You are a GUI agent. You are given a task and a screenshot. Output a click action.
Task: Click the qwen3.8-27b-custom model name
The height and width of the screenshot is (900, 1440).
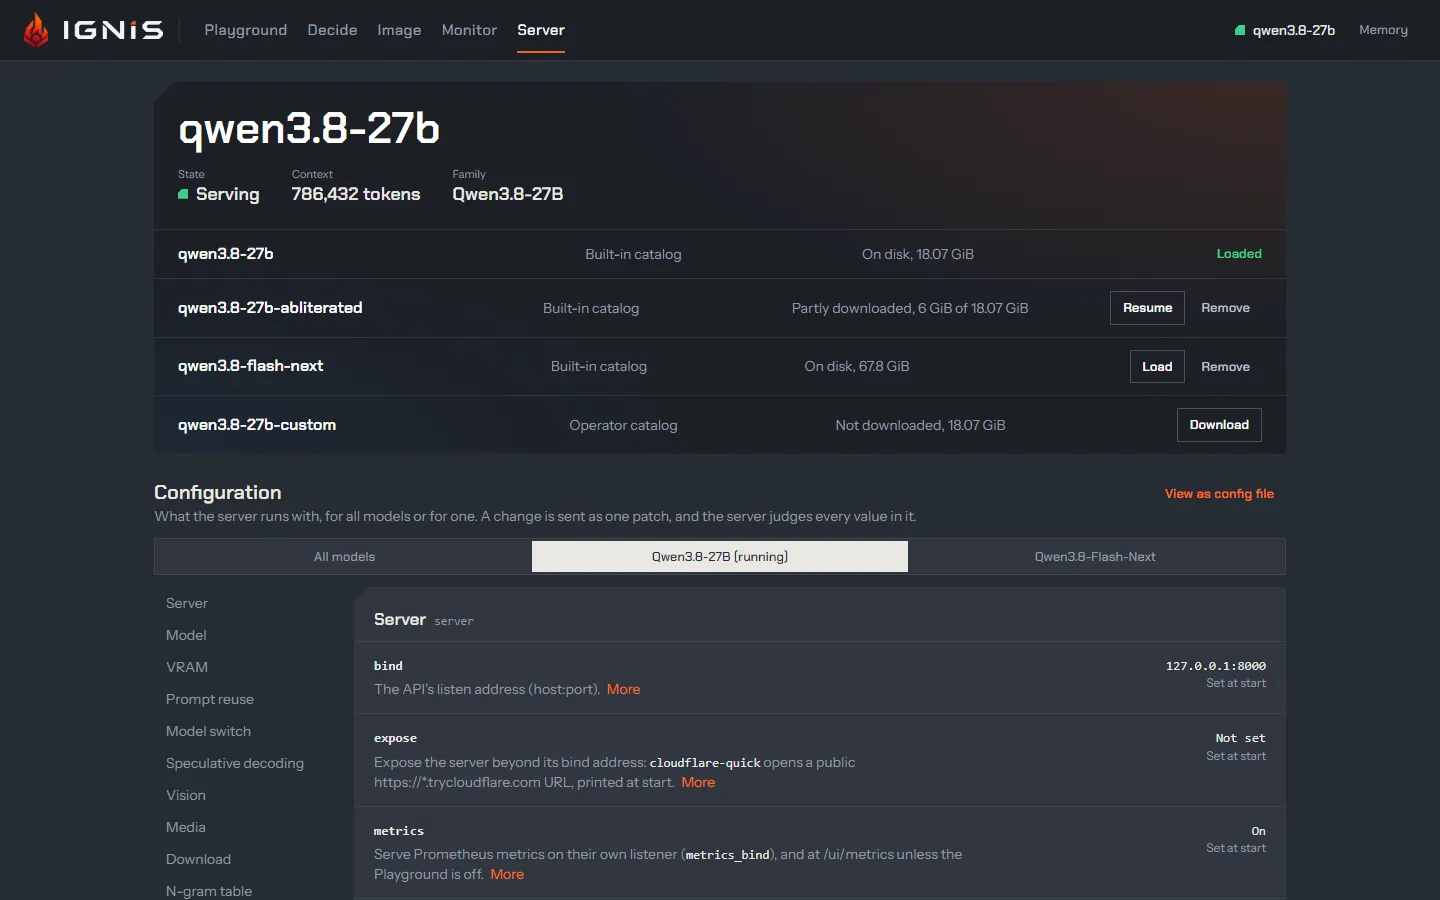pyautogui.click(x=257, y=425)
